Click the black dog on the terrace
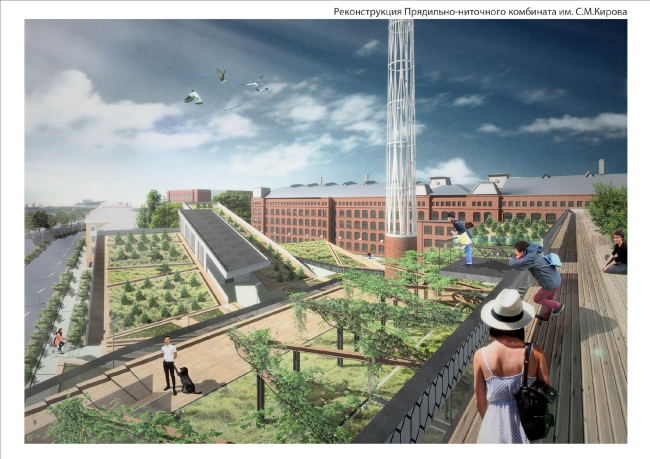The image size is (650, 459). click(x=186, y=380)
